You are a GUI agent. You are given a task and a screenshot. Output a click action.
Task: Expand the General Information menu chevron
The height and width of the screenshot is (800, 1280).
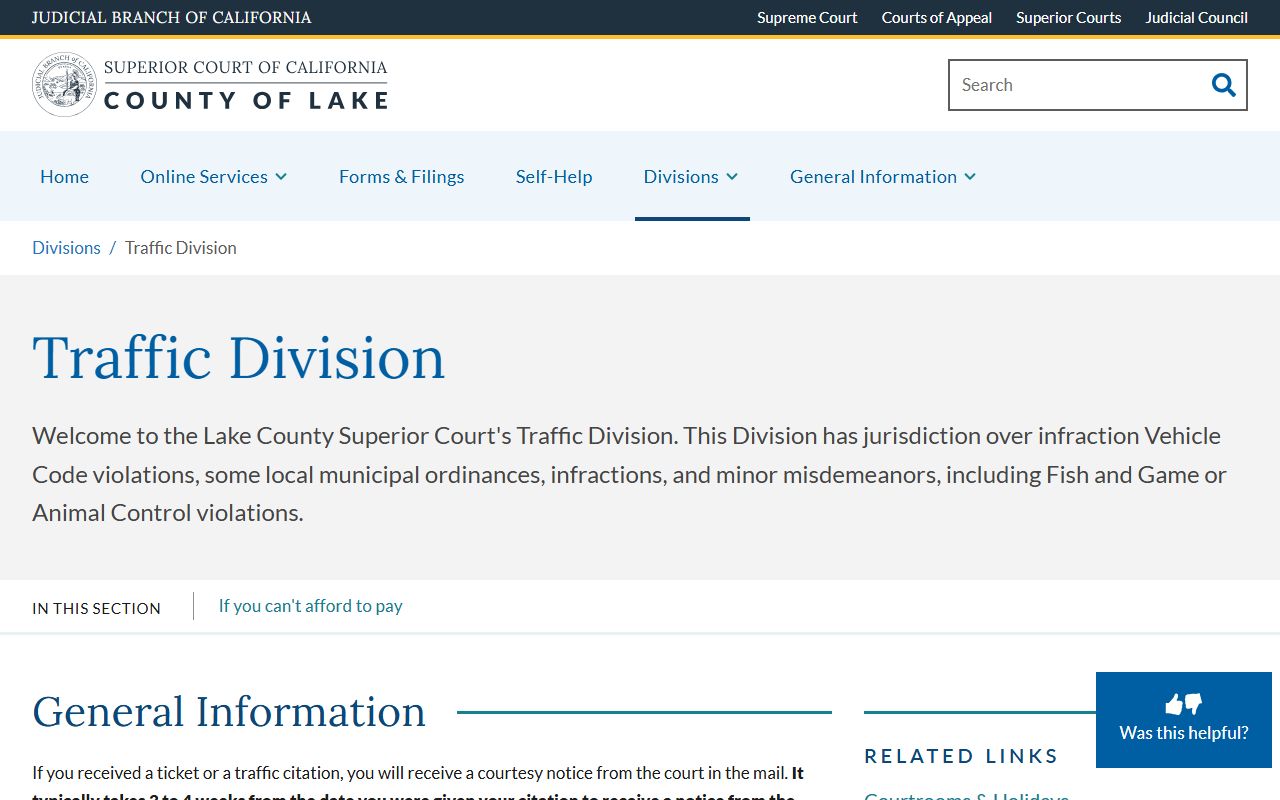point(970,177)
